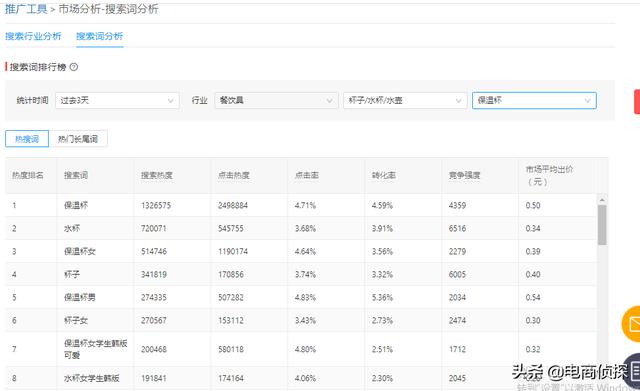Click the orange mail floating icon
This screenshot has width=640, height=391.
[632, 324]
